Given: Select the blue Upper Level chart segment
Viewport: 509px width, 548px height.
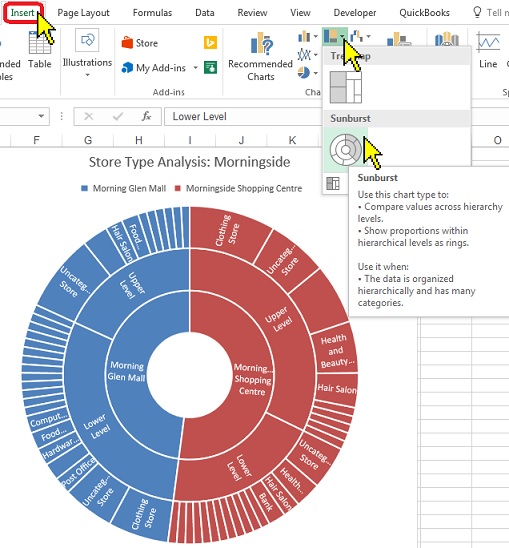Looking at the screenshot, I should [x=133, y=287].
